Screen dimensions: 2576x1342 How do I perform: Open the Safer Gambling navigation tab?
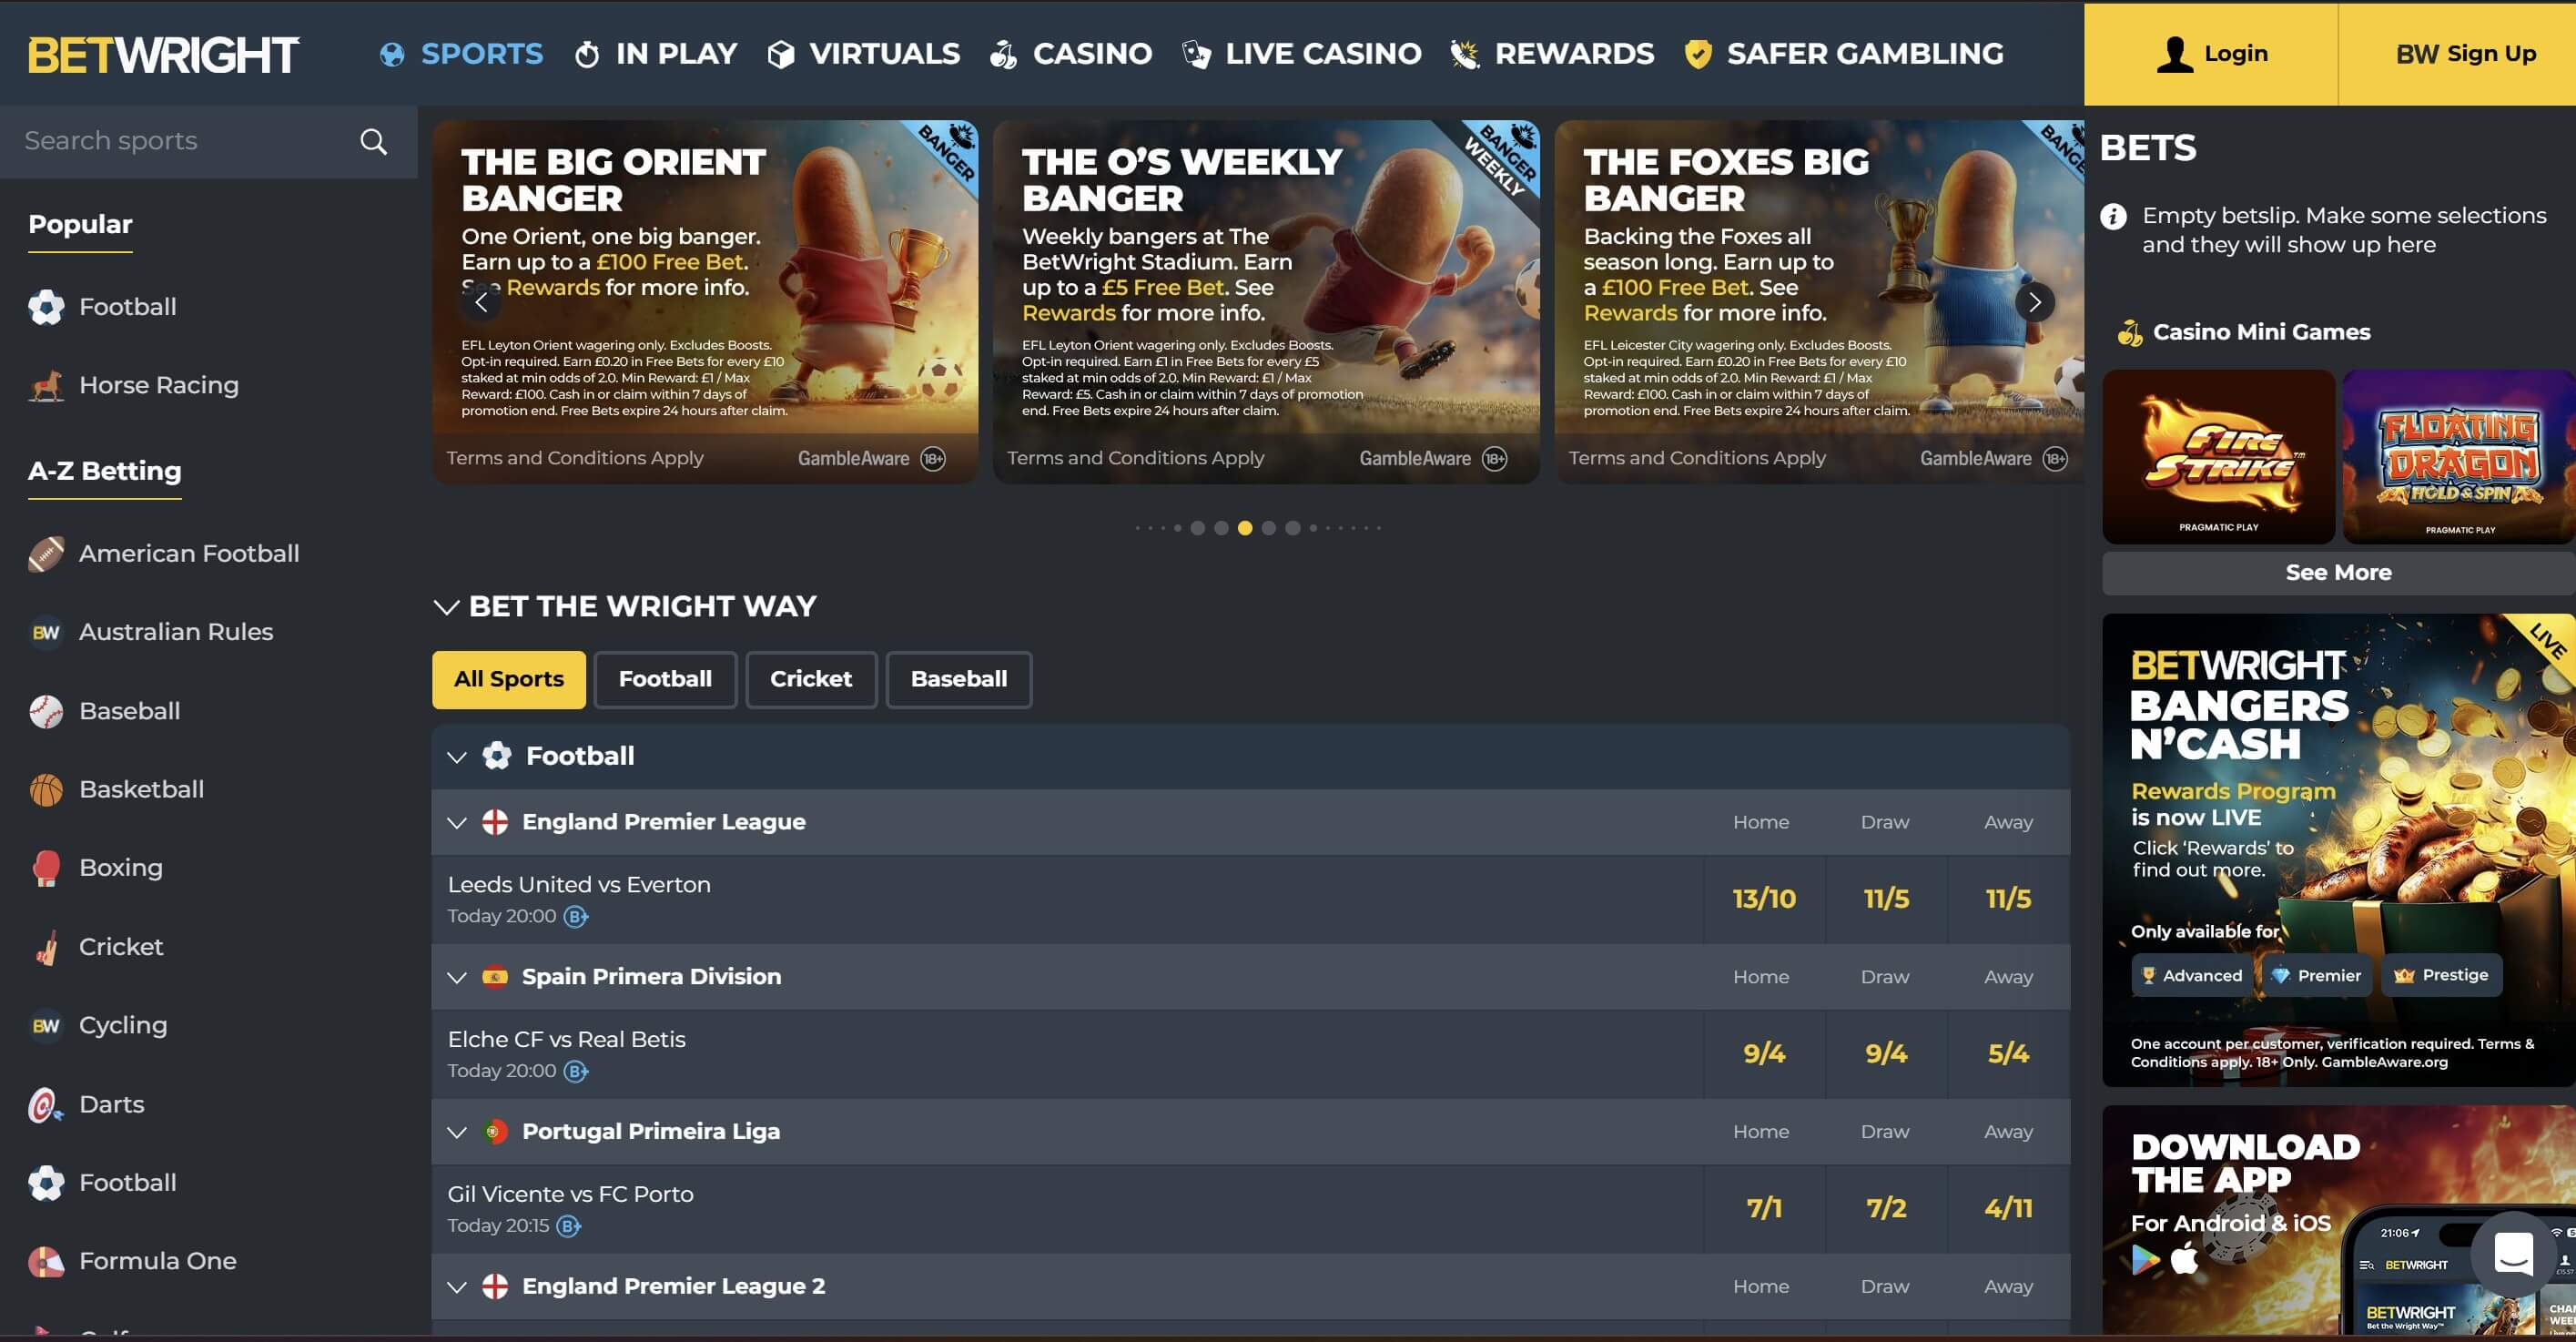[1844, 54]
